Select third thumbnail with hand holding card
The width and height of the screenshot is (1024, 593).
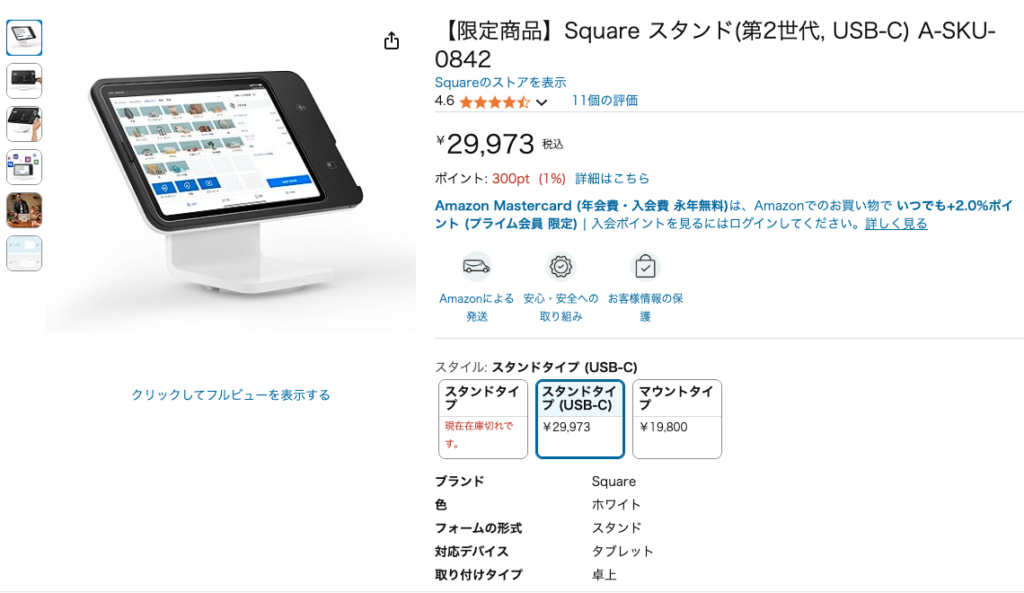click(24, 123)
